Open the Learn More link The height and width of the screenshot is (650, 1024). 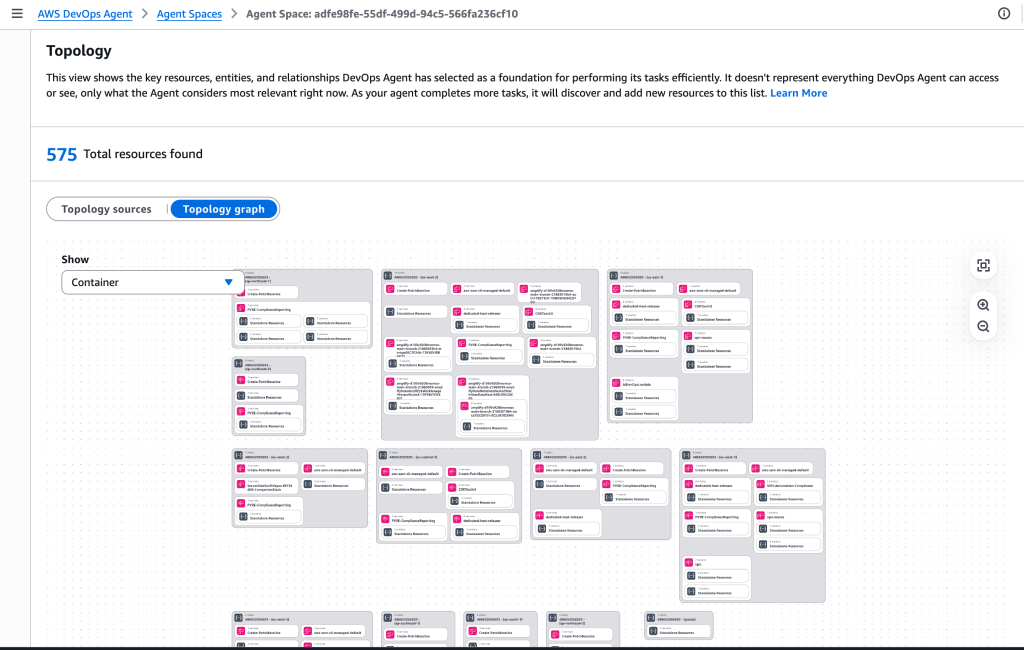798,92
